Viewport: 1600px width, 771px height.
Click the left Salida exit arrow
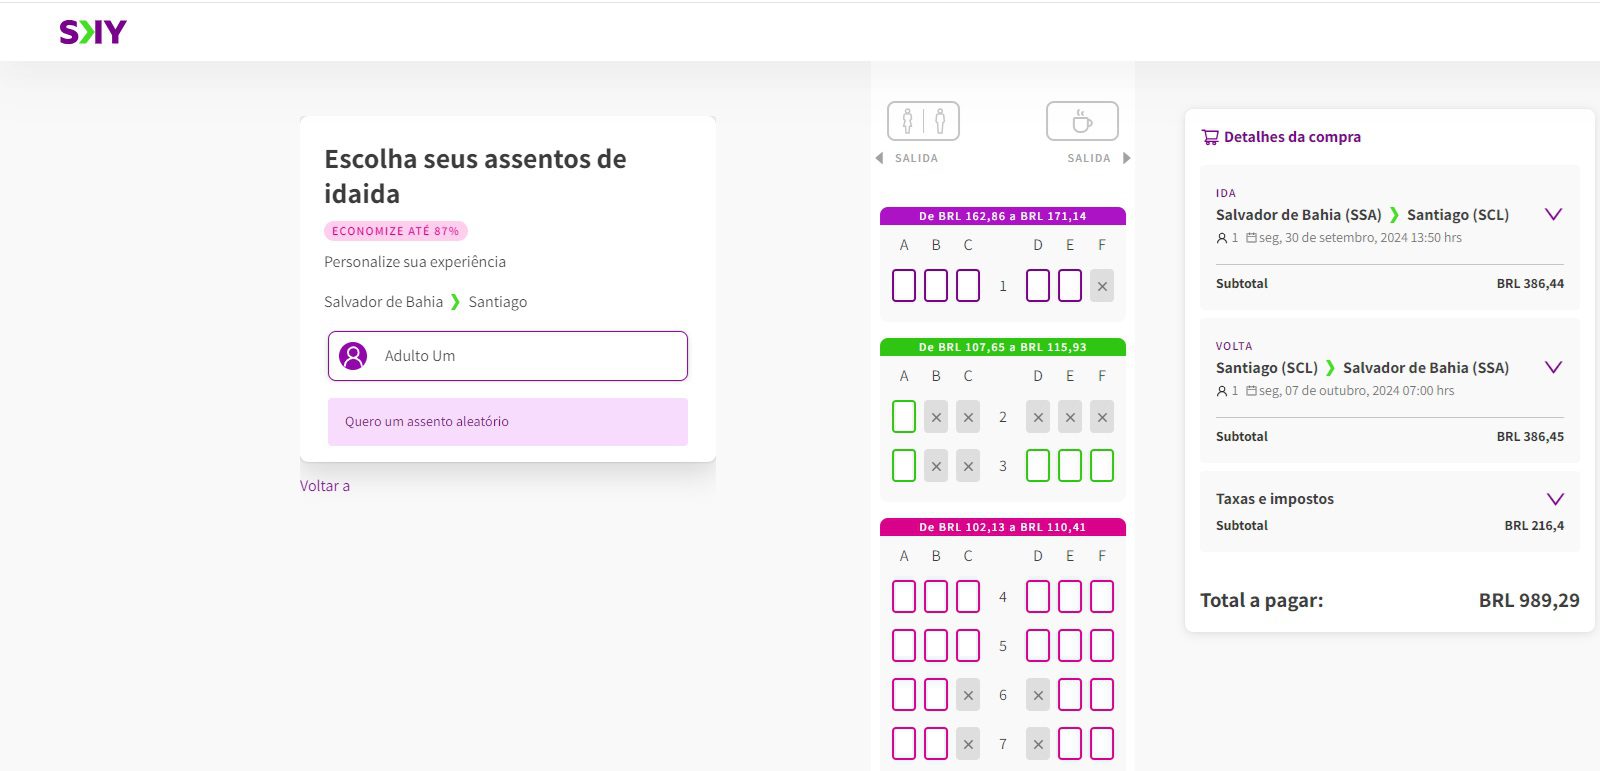point(879,158)
